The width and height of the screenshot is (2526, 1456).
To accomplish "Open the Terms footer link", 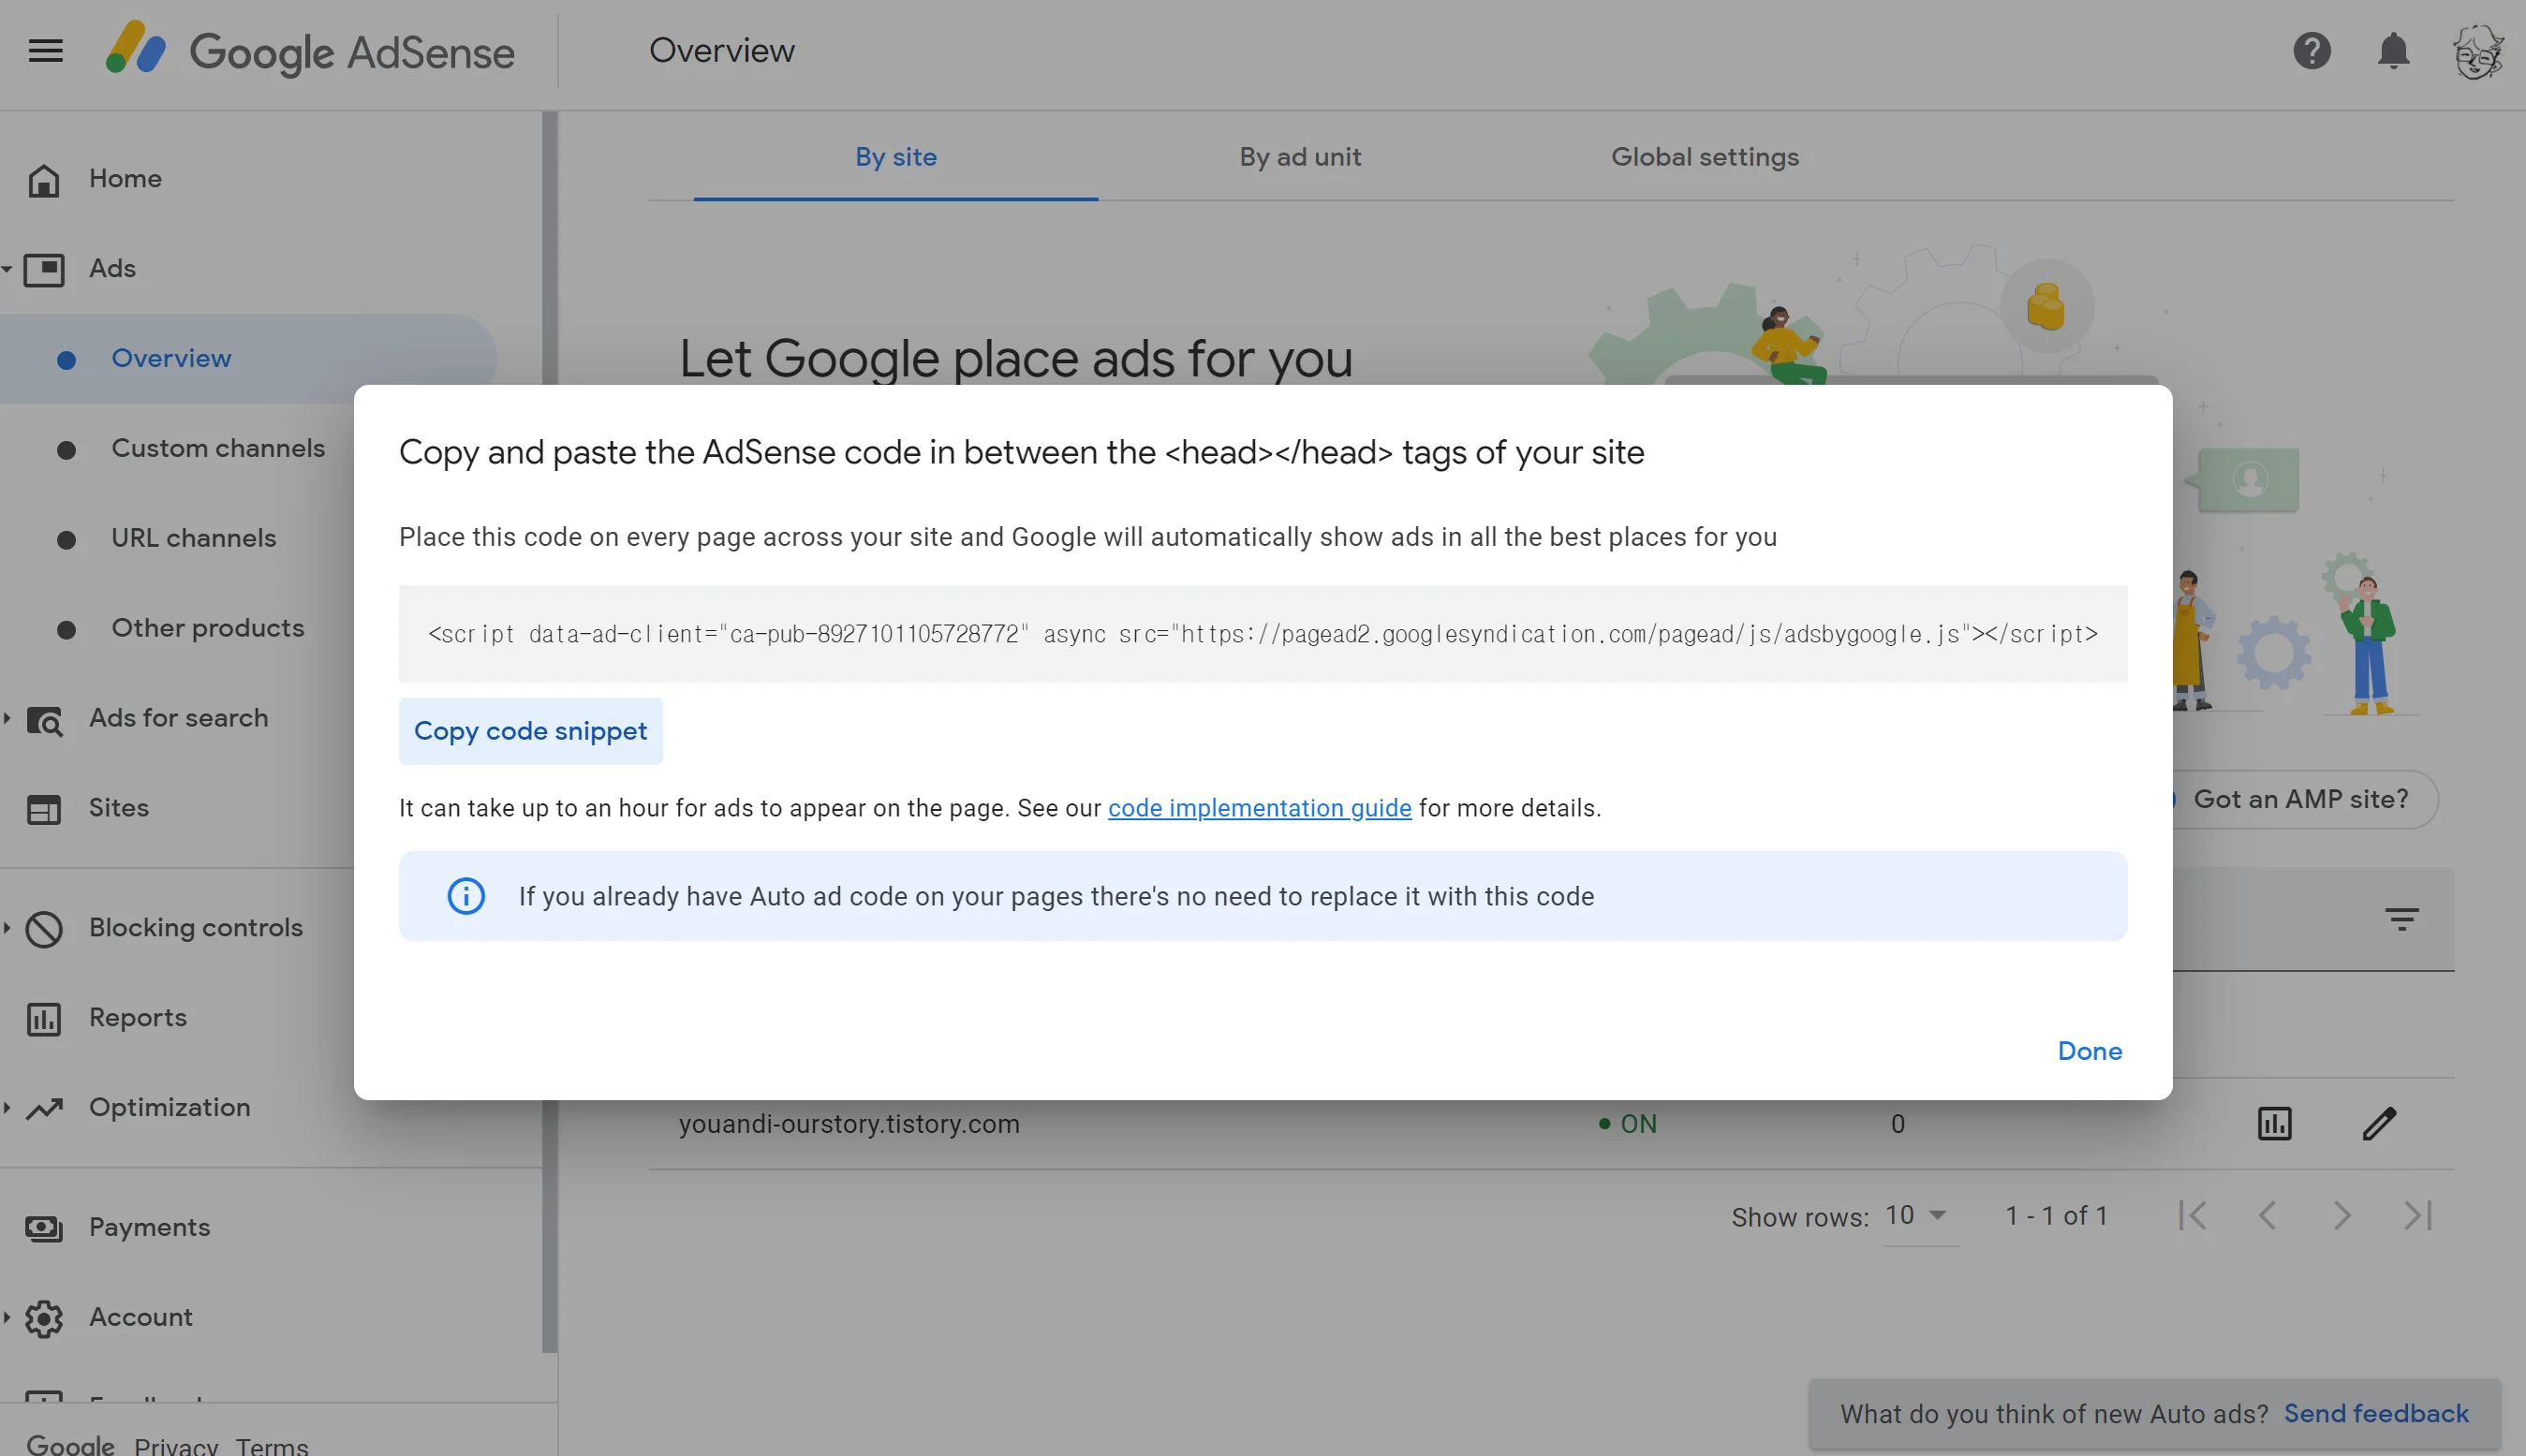I will (x=272, y=1445).
